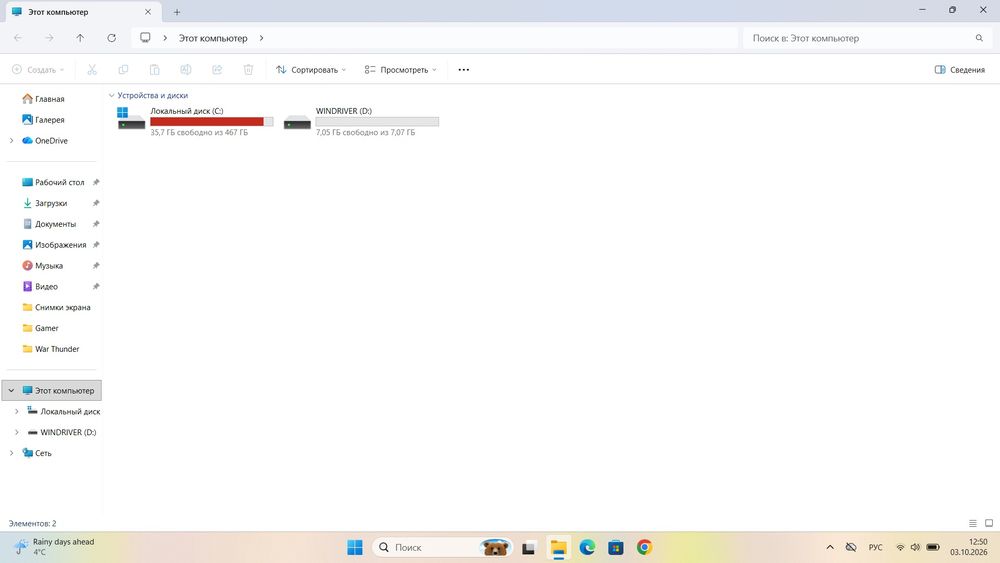Switch to details list view icon

[973, 523]
